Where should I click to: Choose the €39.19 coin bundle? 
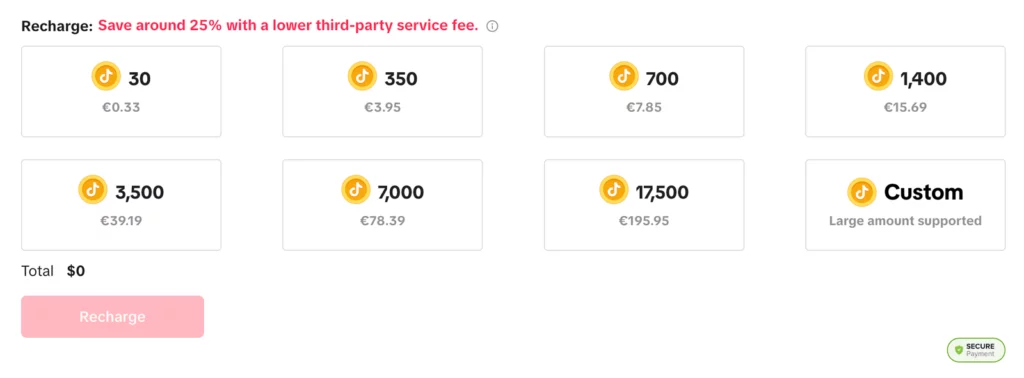pos(121,205)
